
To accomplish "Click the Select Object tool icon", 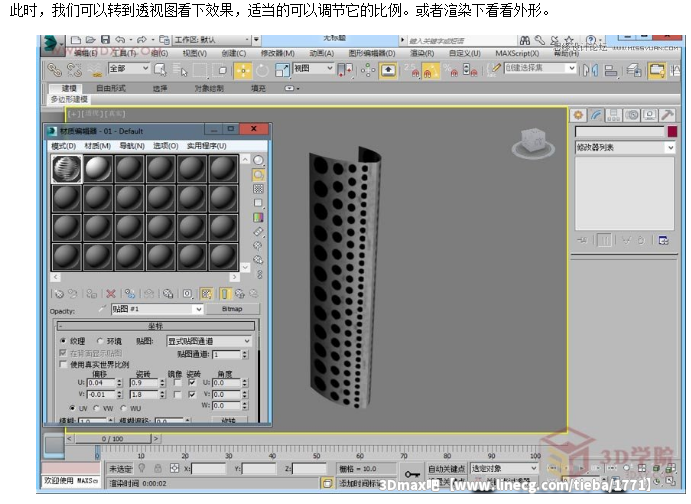I will [160, 70].
